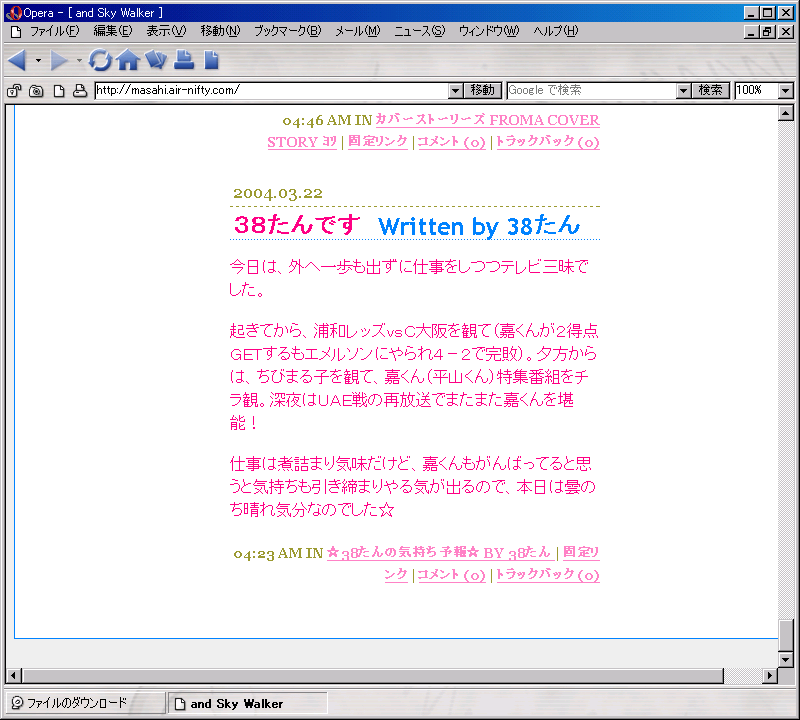Viewport: 800px width, 720px height.
Task: Open the ニュース(S) menu
Action: click(x=419, y=31)
